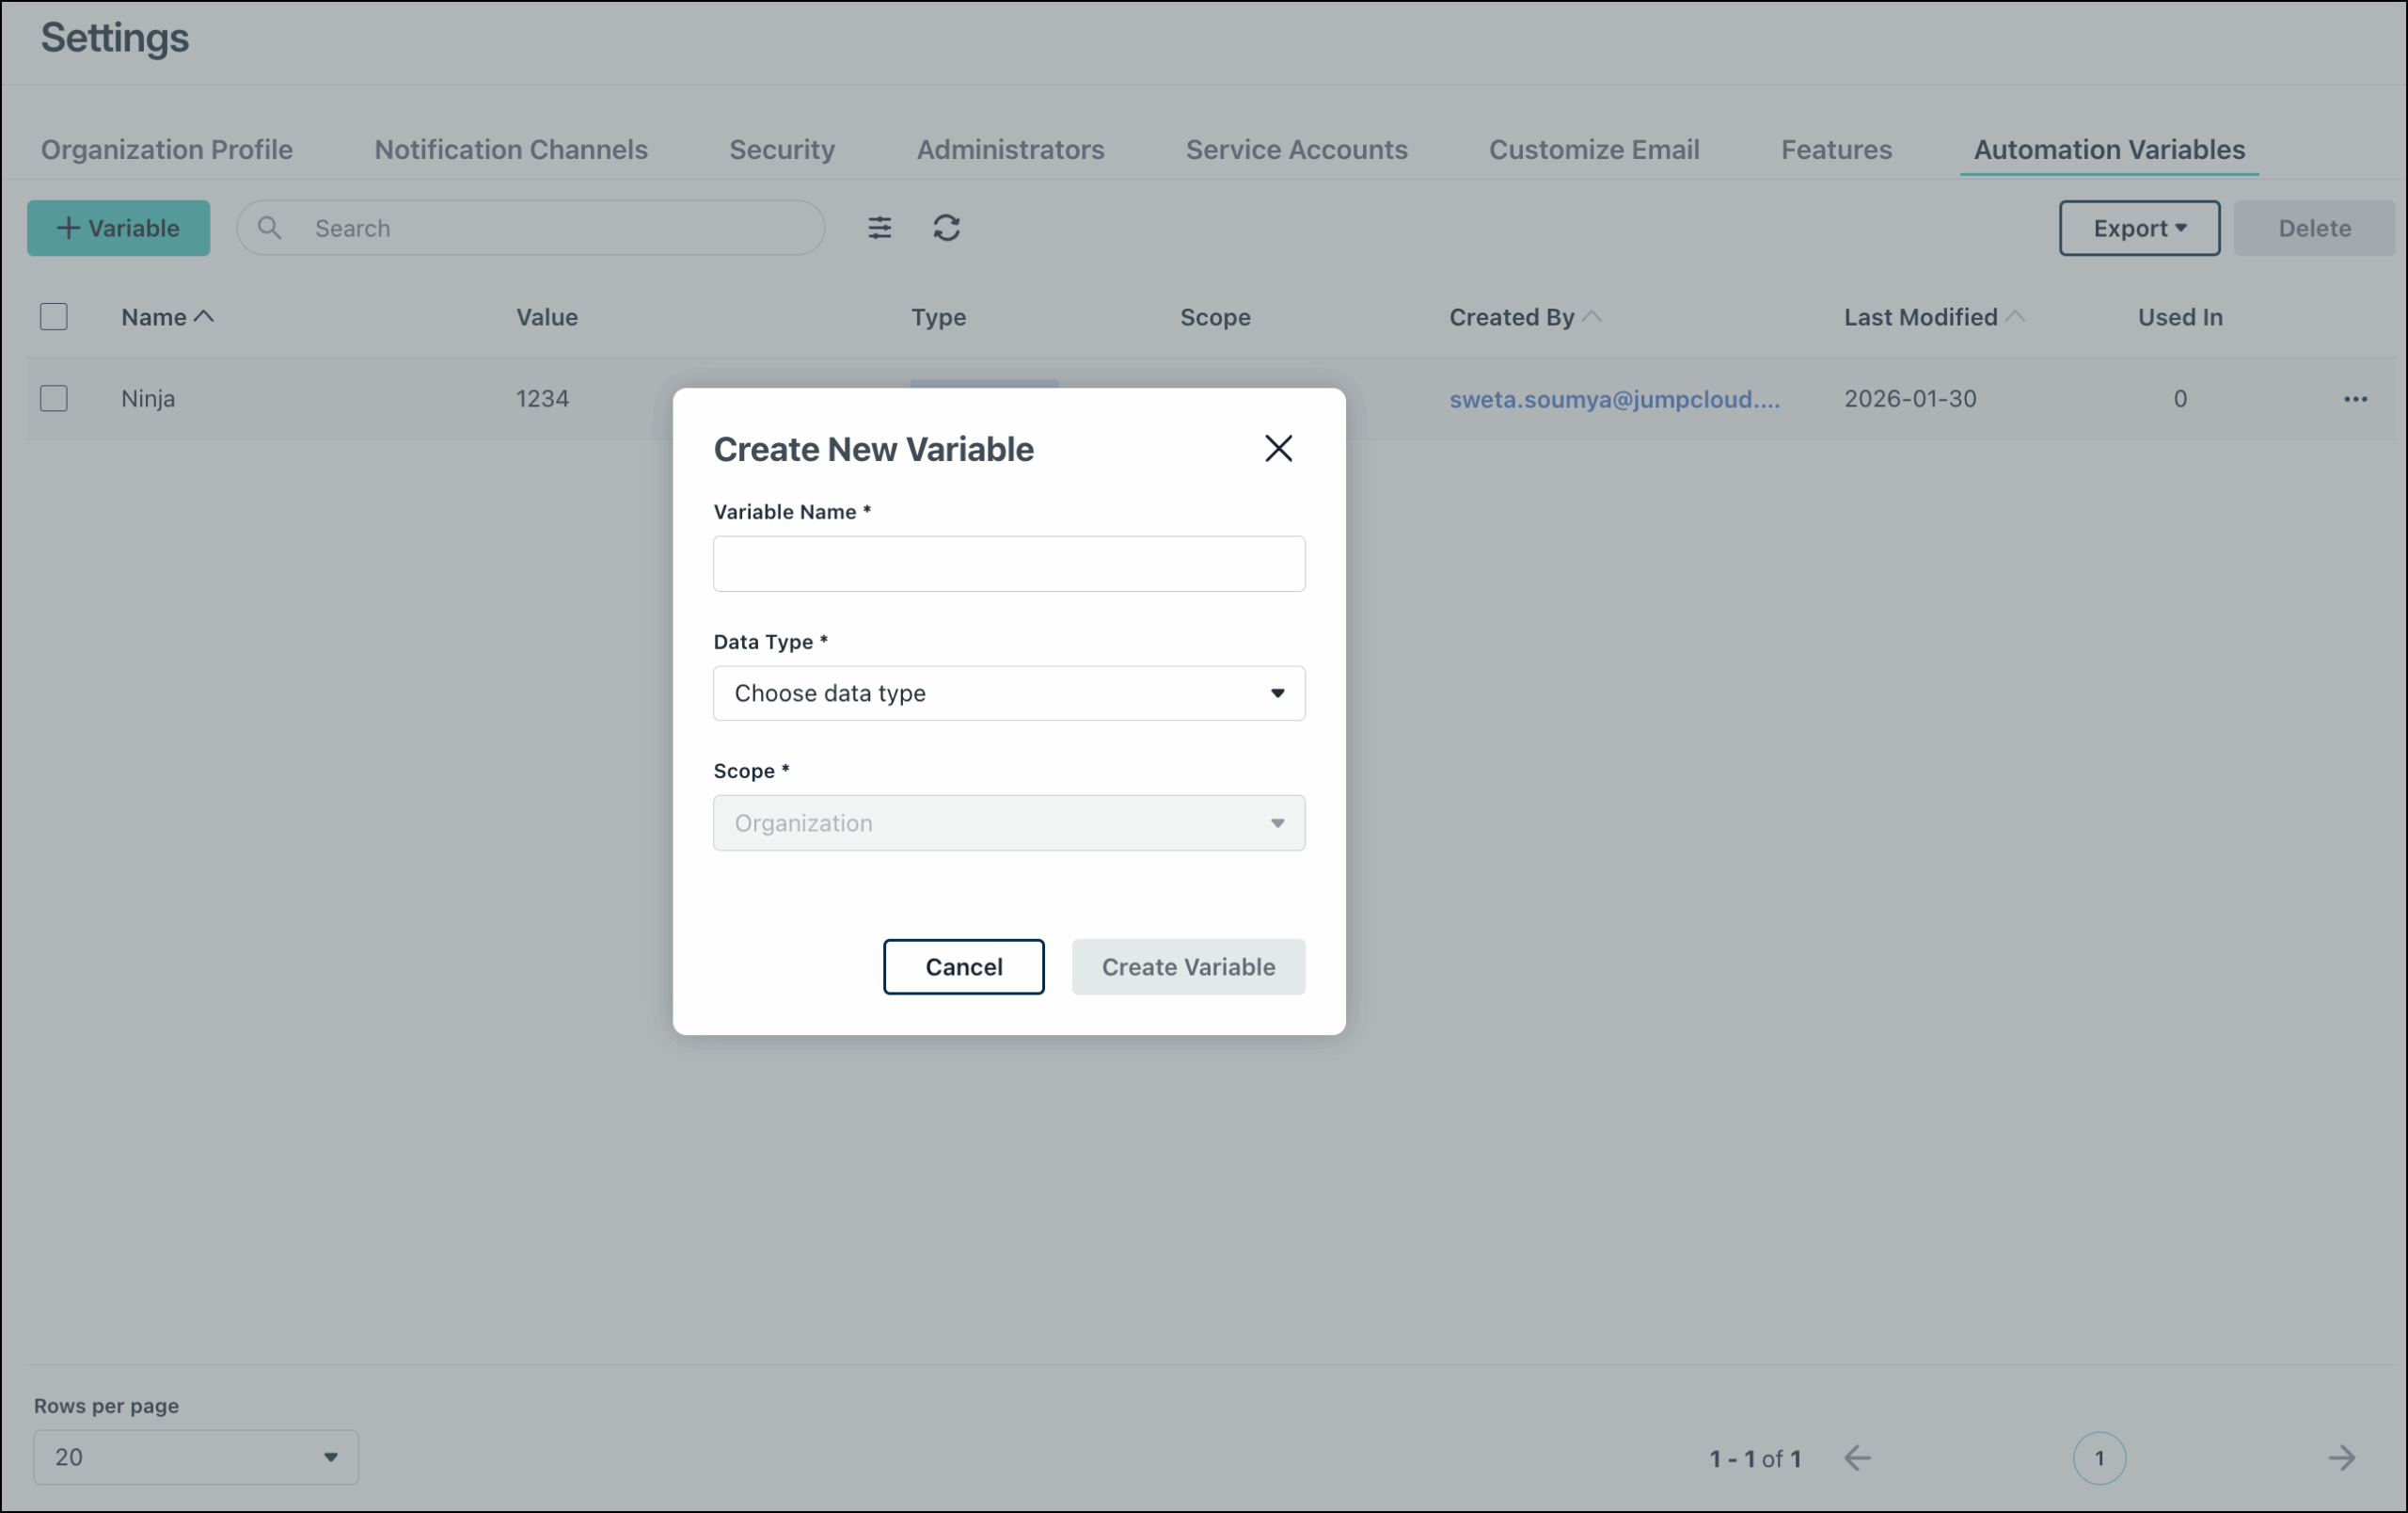Image resolution: width=2408 pixels, height=1513 pixels.
Task: Sort by Last Modified column arrow
Action: (x=2015, y=317)
